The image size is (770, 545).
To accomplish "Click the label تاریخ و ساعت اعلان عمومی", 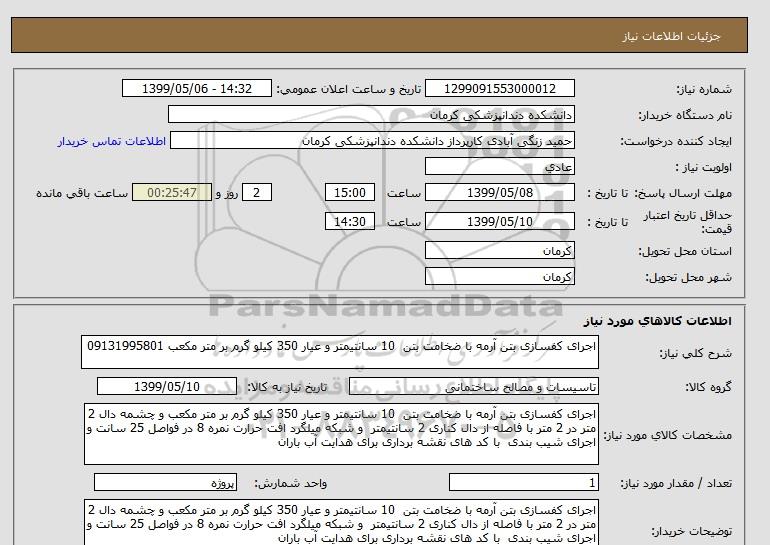I will click(349, 89).
